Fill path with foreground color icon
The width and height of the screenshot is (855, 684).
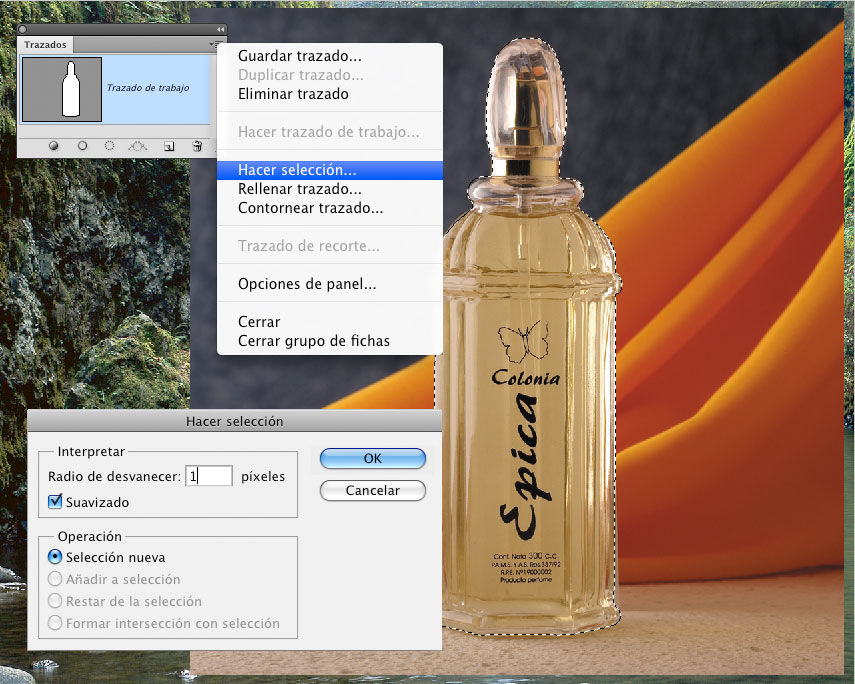[53, 146]
